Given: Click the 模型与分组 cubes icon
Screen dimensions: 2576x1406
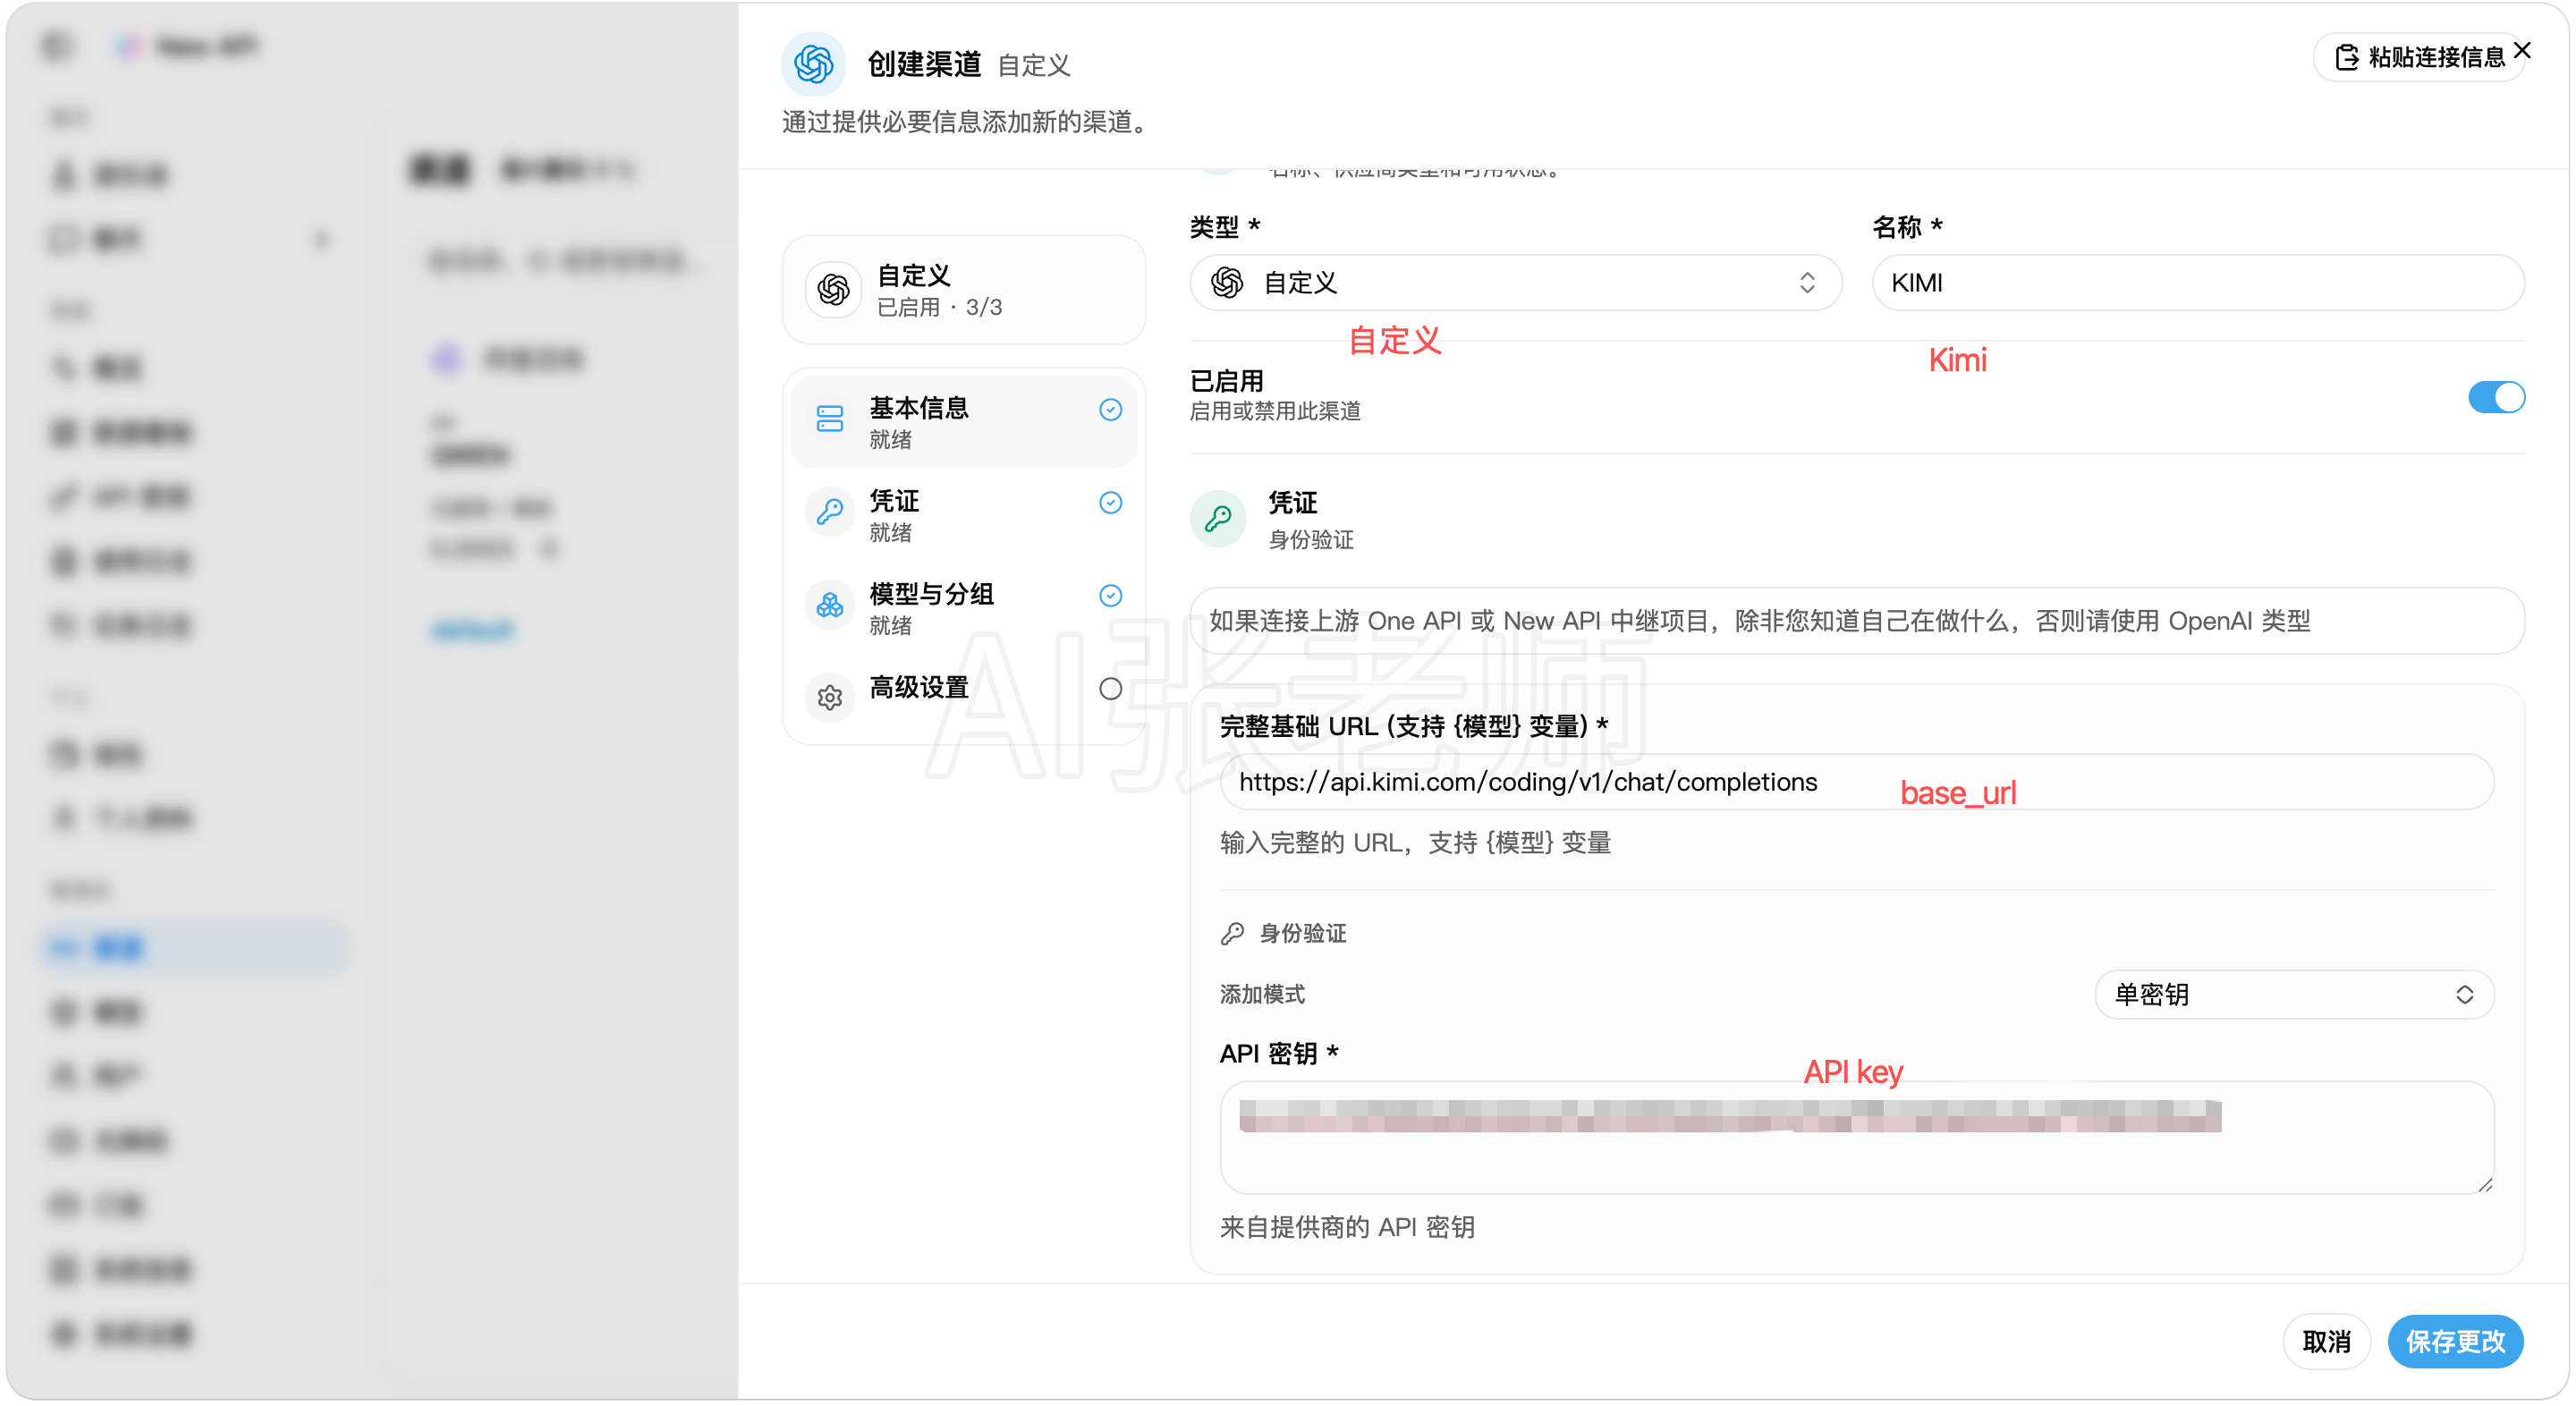Looking at the screenshot, I should tap(830, 605).
